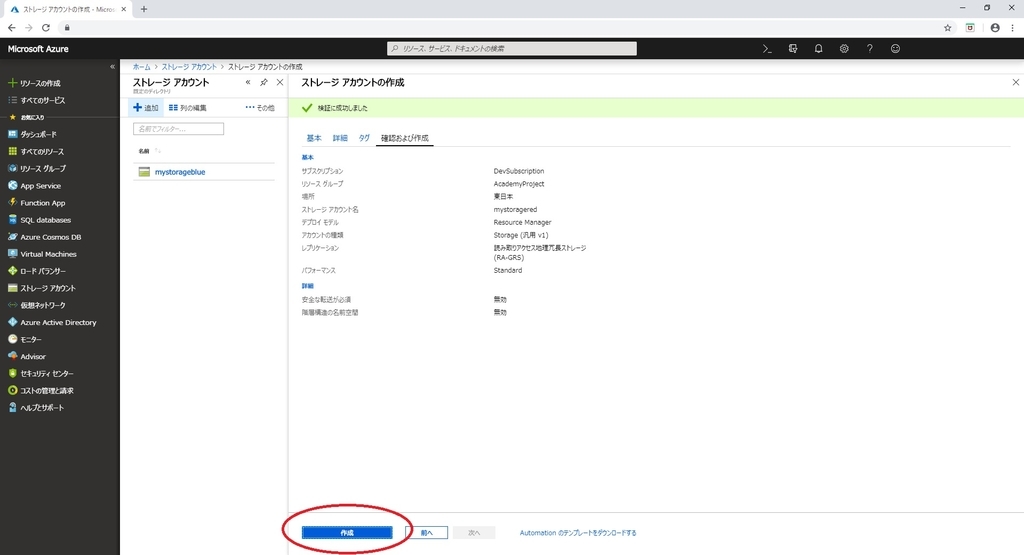1024x555 pixels.
Task: Sort by the 名前 column header
Action: pyautogui.click(x=144, y=151)
